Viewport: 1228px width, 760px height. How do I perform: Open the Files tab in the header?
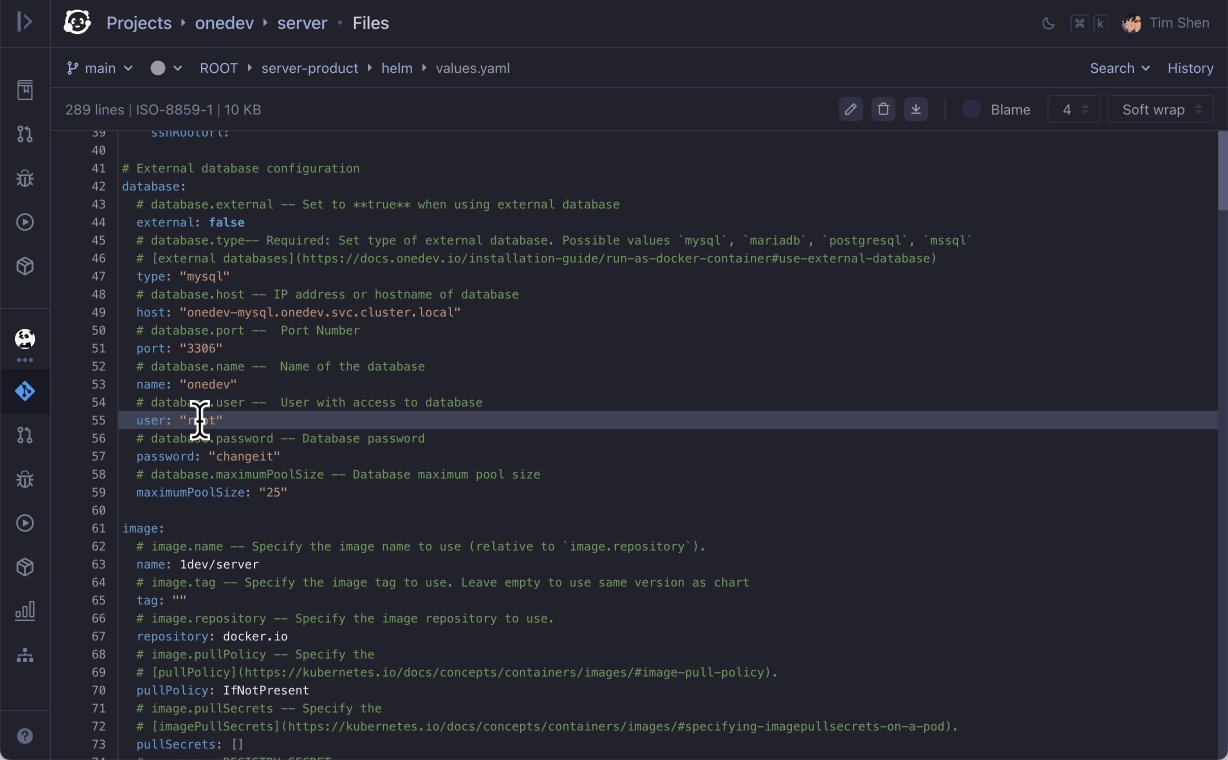click(x=371, y=23)
